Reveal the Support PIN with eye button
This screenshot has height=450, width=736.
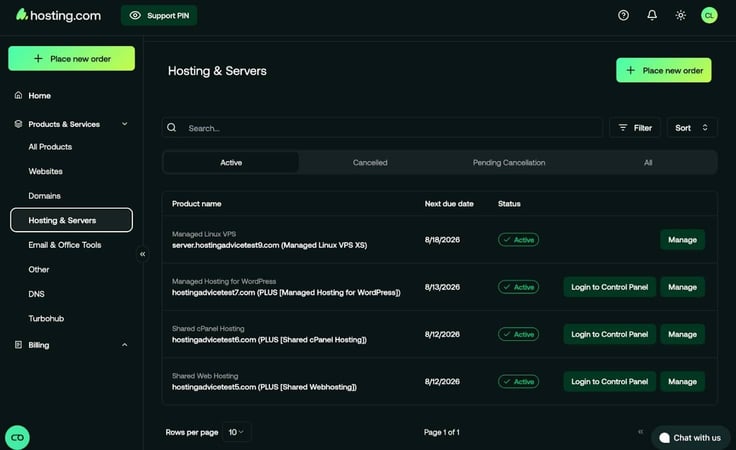159,15
